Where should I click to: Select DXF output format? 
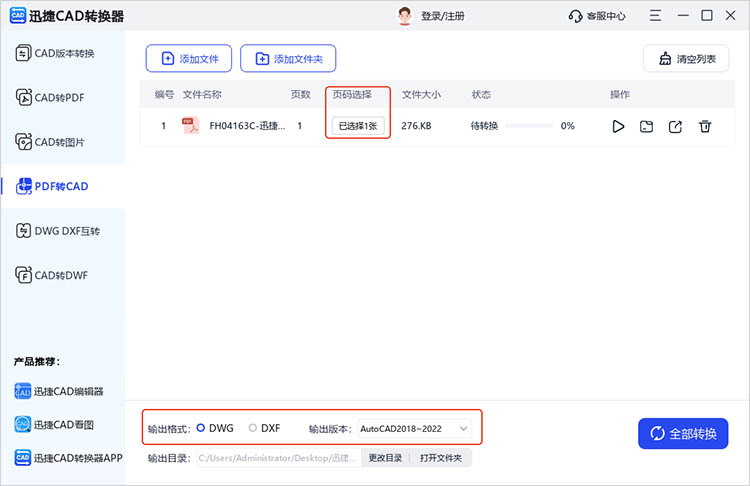(253, 428)
